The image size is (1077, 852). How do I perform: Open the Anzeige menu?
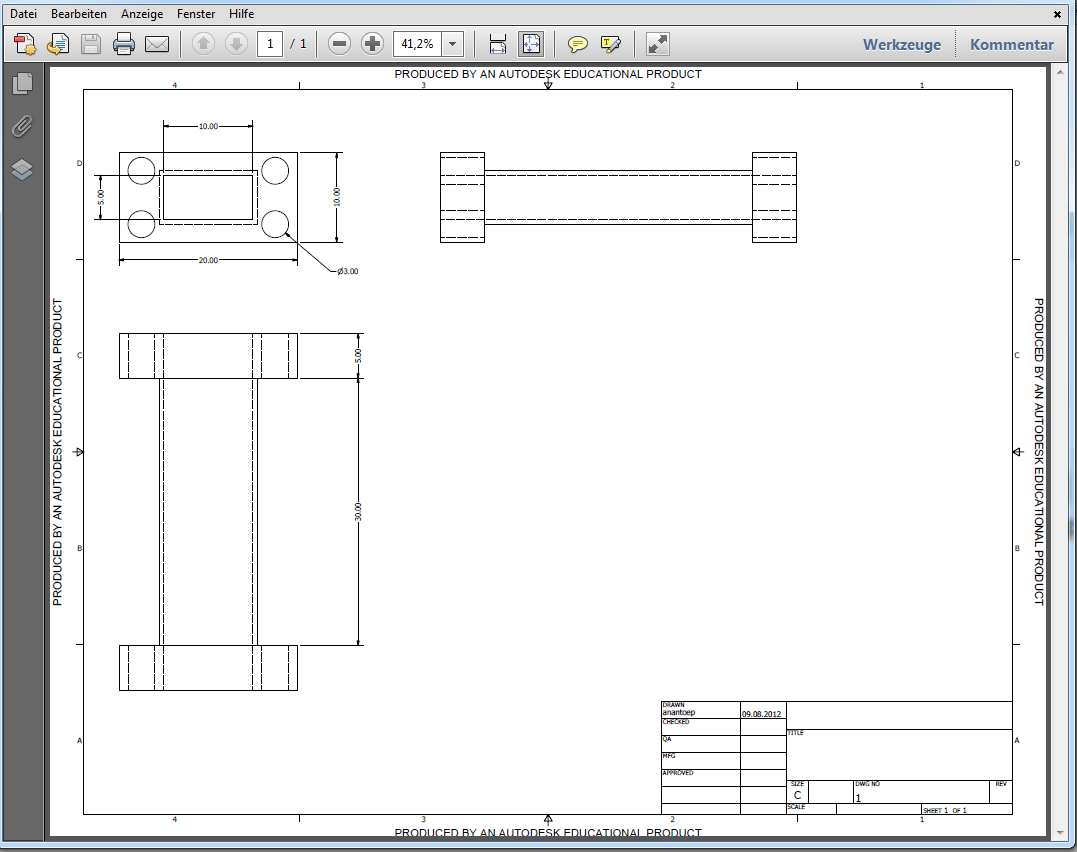click(x=141, y=14)
